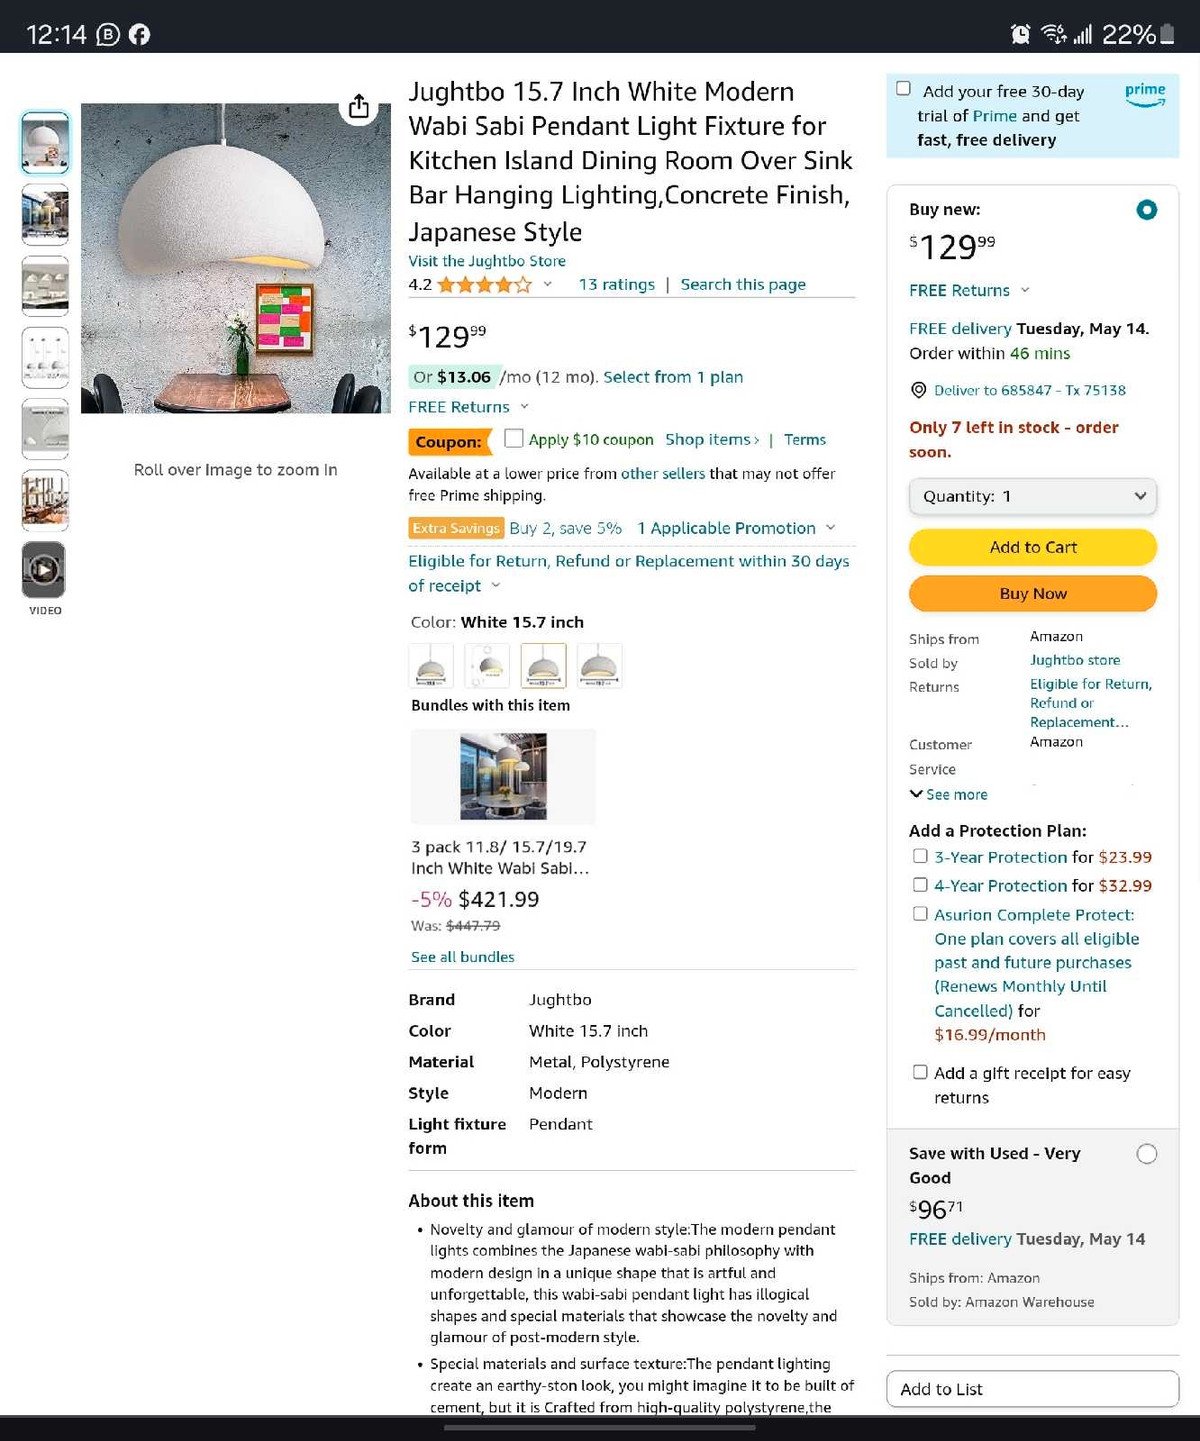1200x1441 pixels.
Task: Click the prime logo in trial banner
Action: 1145,95
